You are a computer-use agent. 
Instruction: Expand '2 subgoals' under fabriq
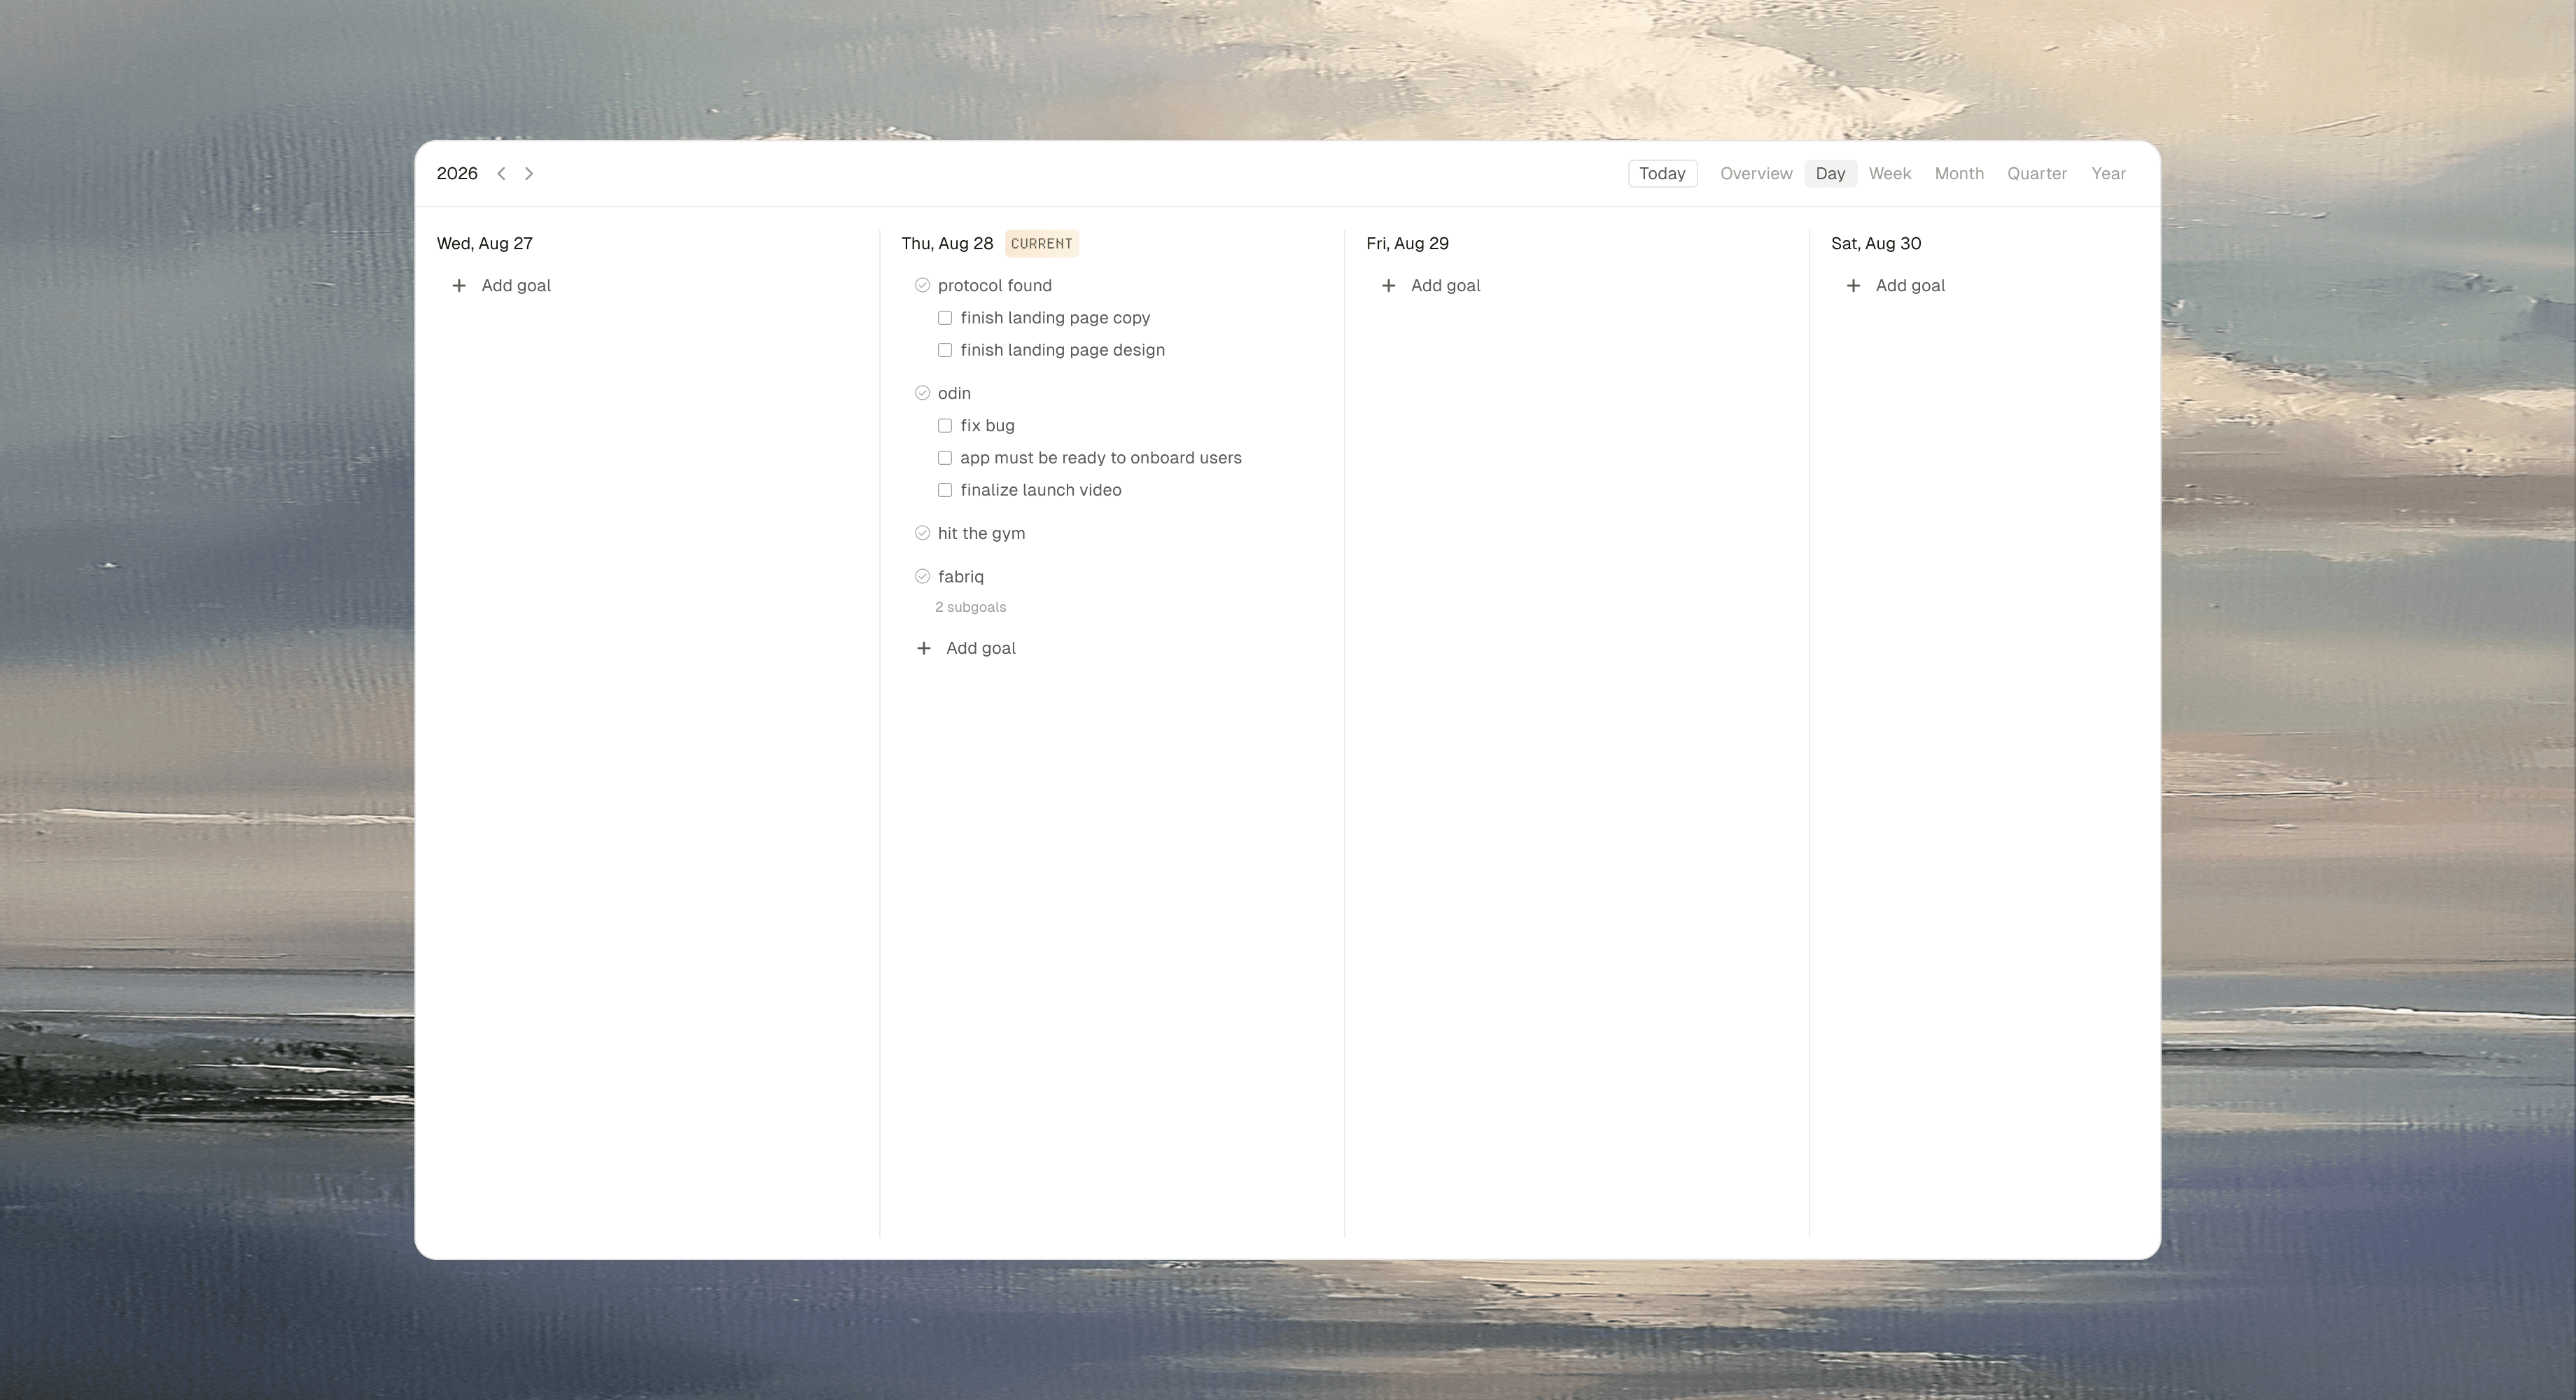point(970,607)
